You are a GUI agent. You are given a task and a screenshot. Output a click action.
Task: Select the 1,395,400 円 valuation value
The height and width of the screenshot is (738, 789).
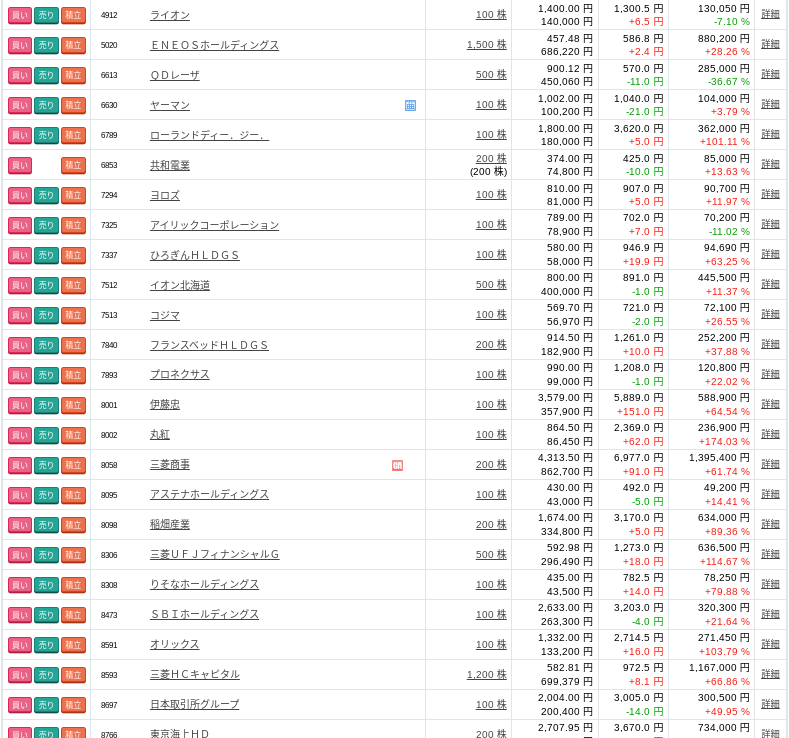pyautogui.click(x=719, y=458)
